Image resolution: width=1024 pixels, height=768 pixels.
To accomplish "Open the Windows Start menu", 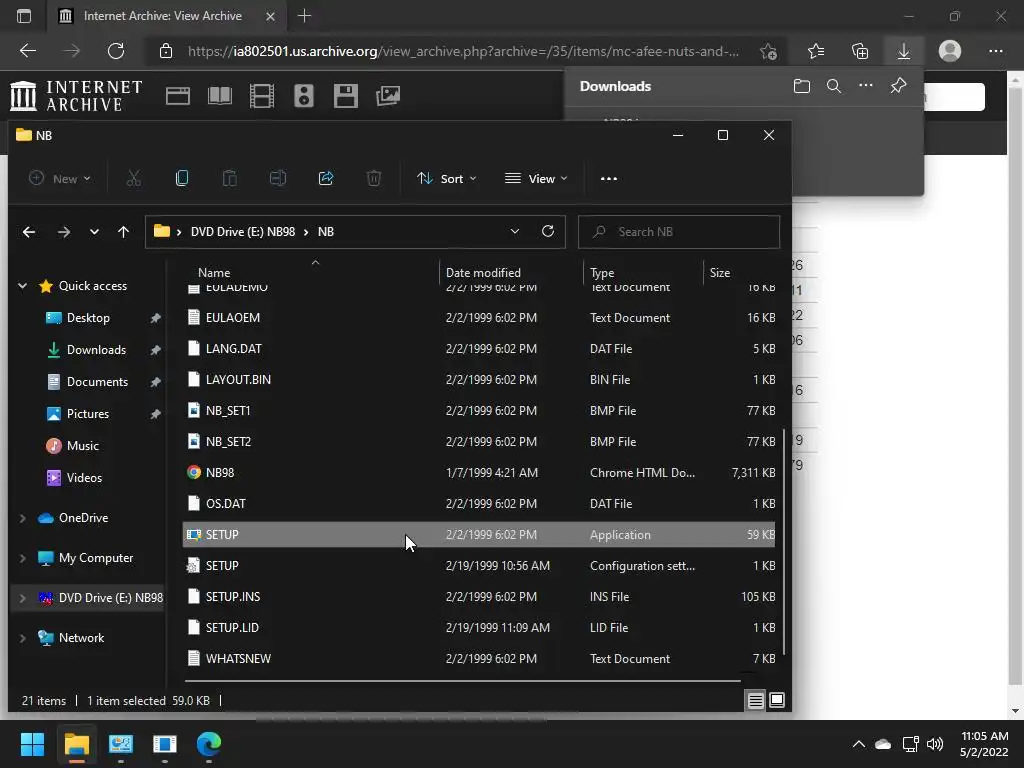I will [32, 744].
